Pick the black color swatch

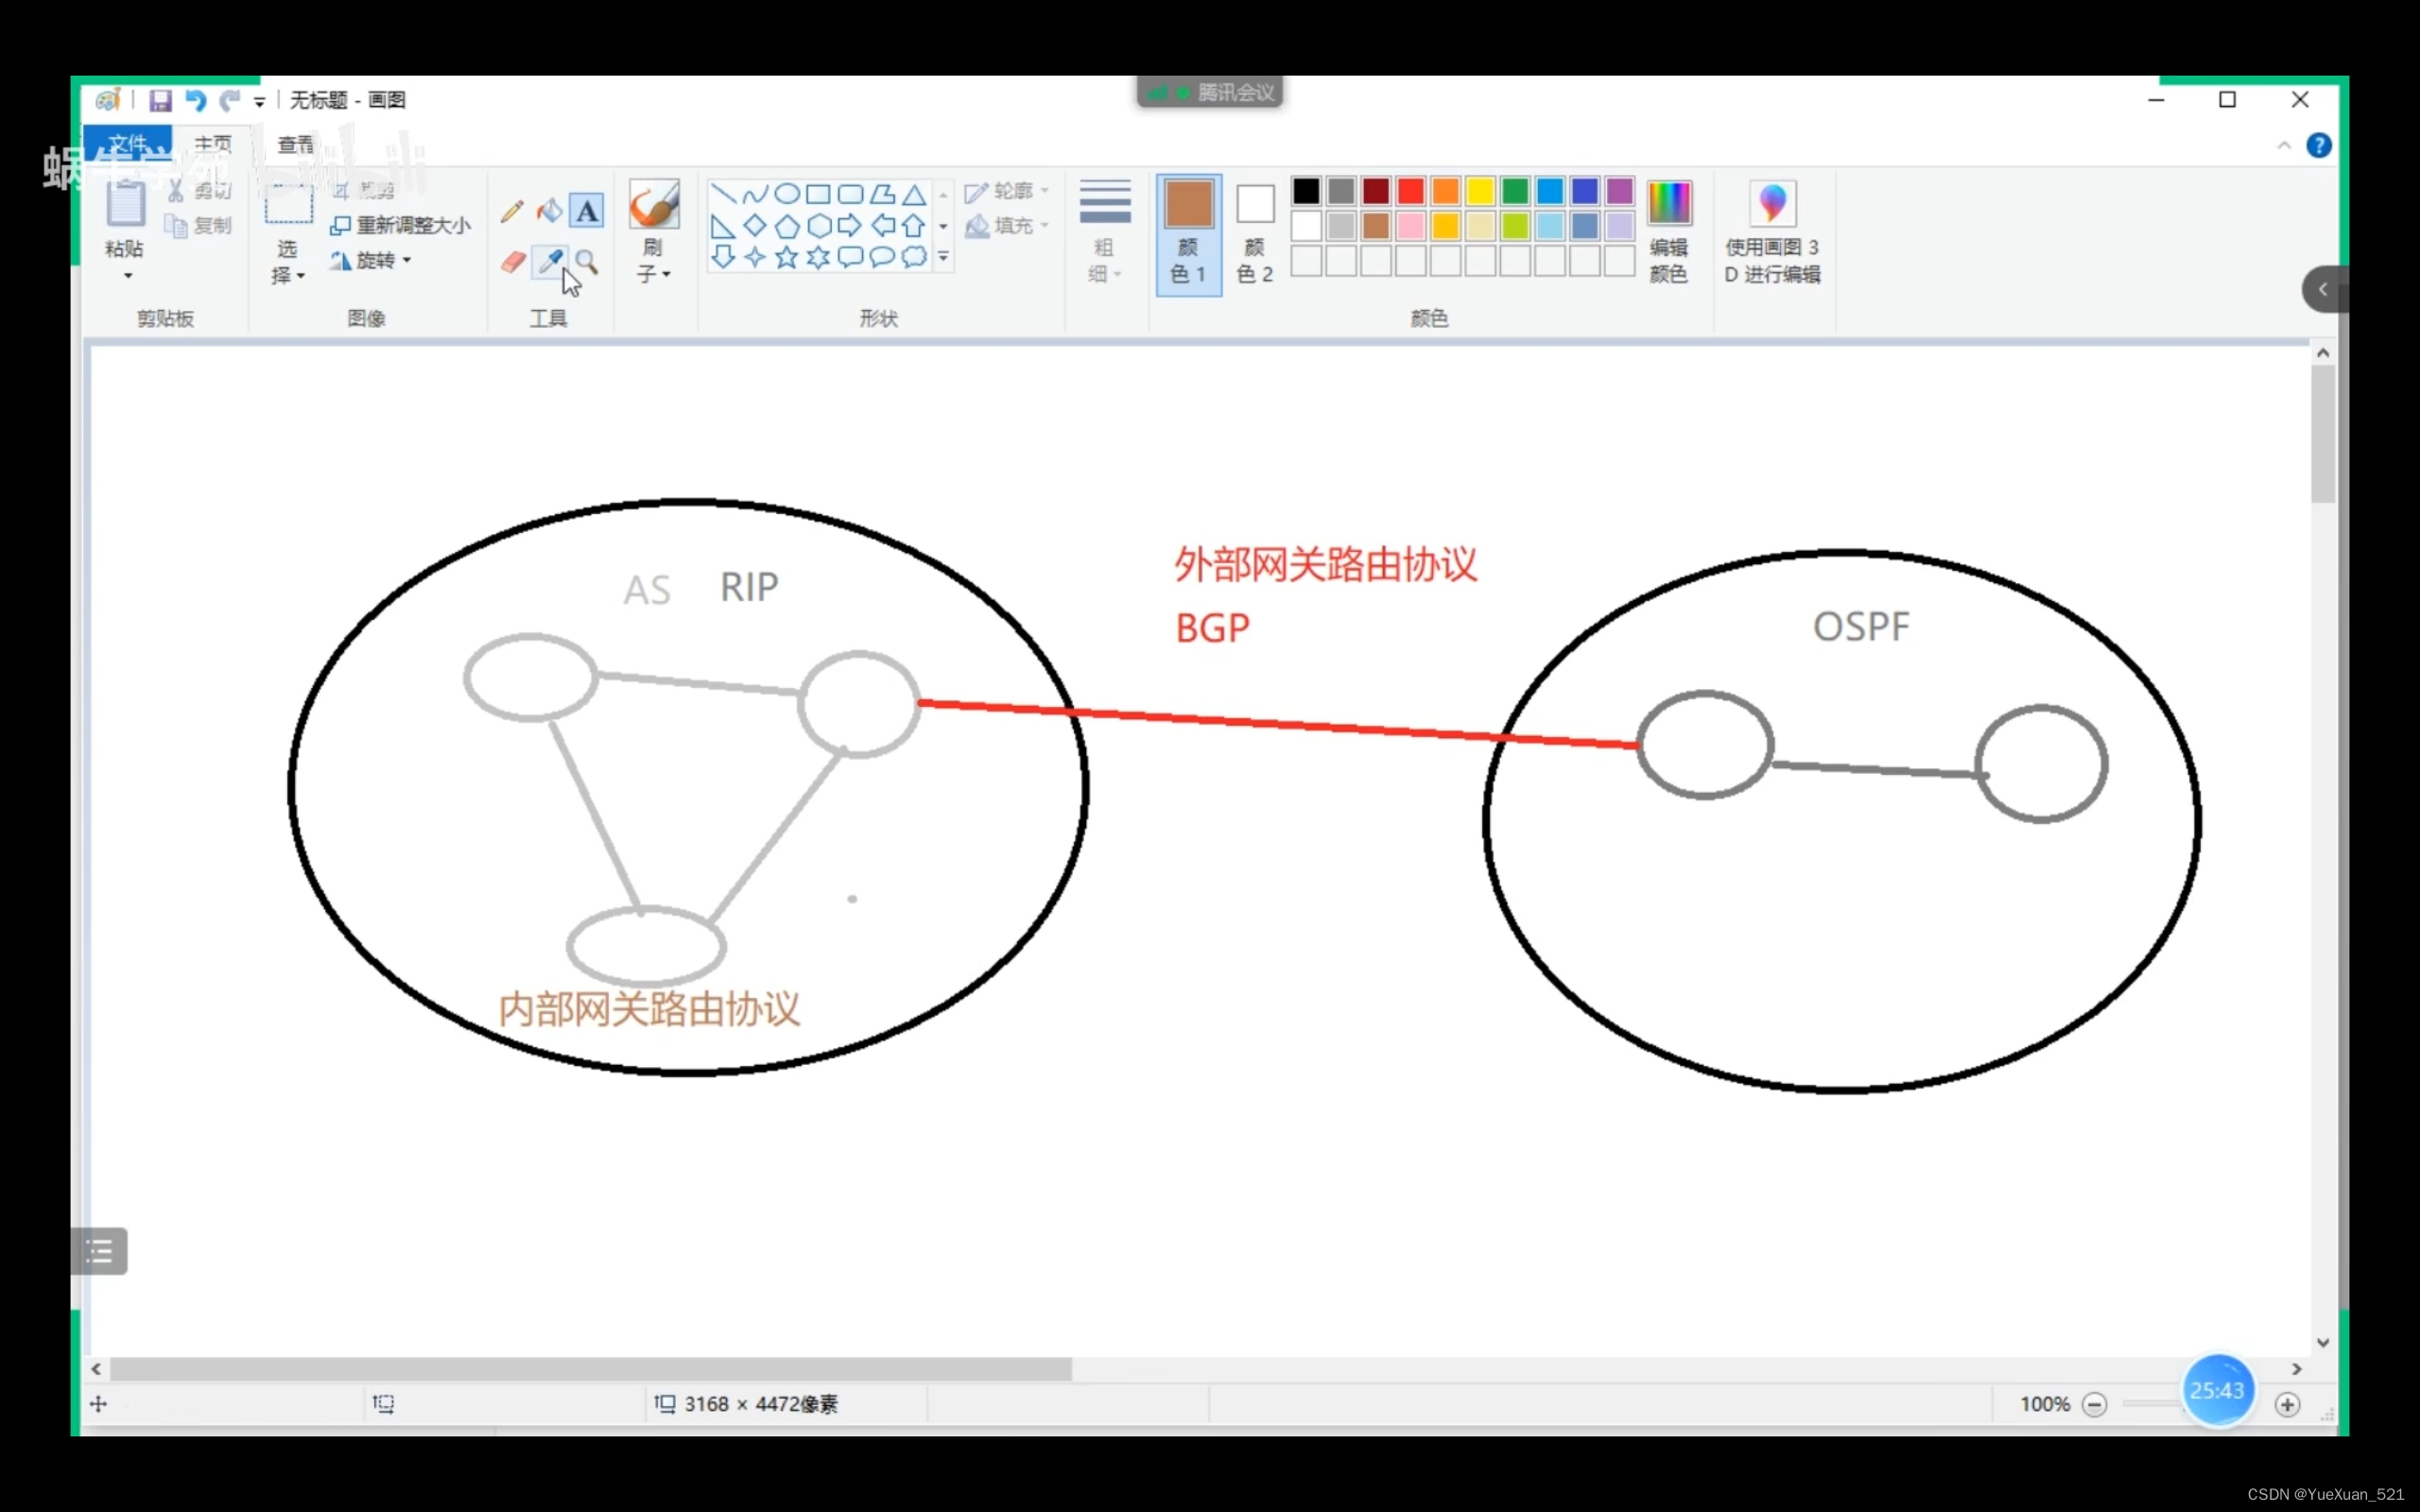[x=1306, y=190]
